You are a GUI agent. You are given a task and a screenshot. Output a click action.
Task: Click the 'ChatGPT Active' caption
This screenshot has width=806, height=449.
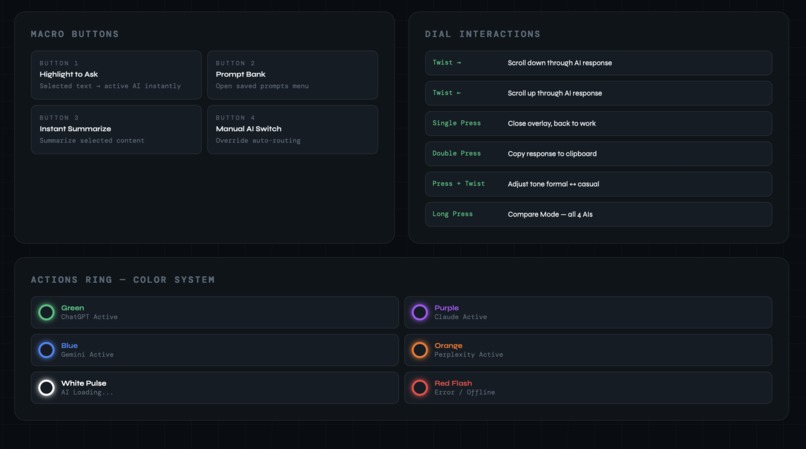[89, 317]
